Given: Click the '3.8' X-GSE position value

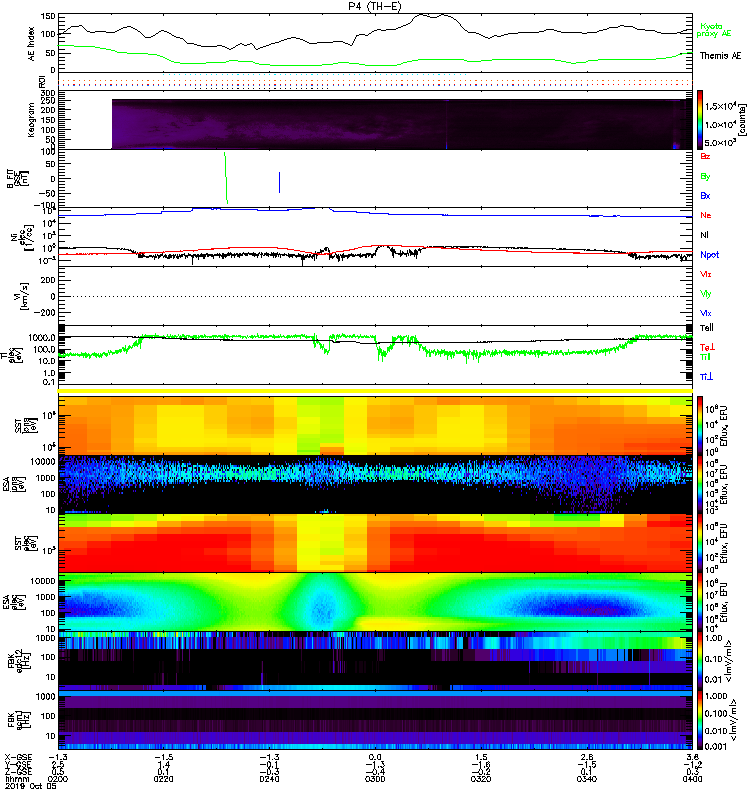Looking at the screenshot, I should click(692, 757).
